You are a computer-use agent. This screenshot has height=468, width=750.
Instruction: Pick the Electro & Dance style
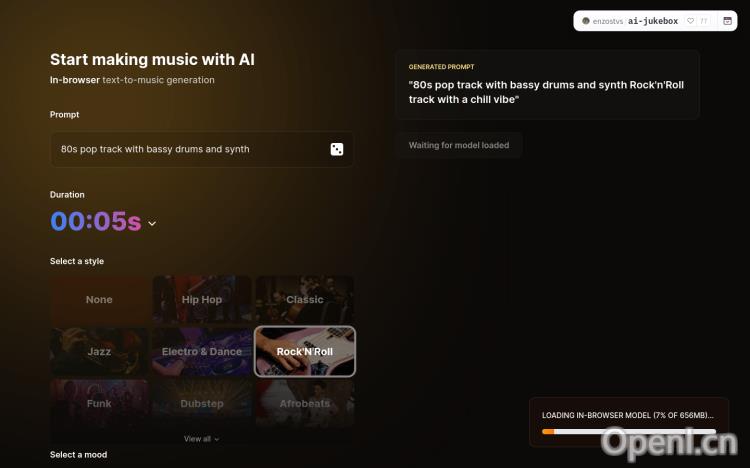[202, 352]
